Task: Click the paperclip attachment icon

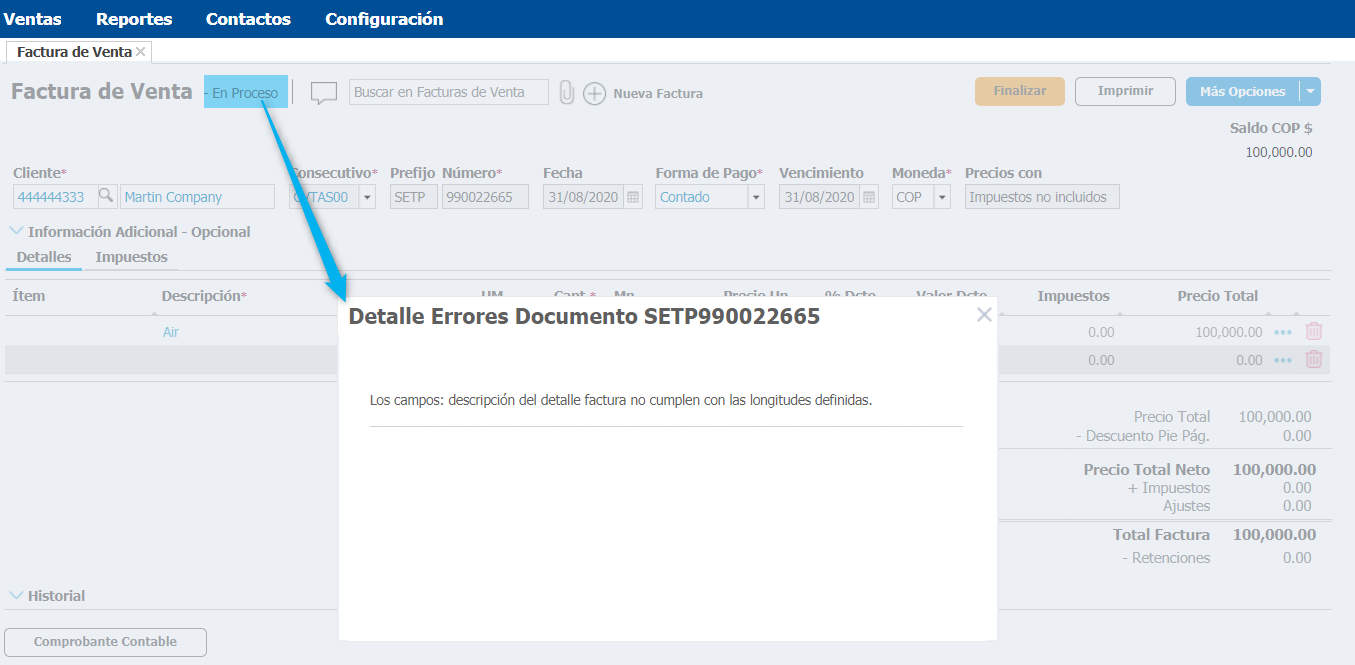Action: click(566, 93)
